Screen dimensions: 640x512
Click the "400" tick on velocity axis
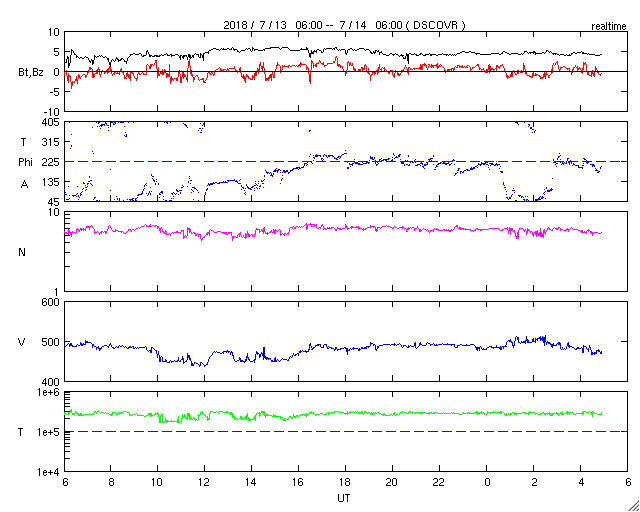pyautogui.click(x=52, y=382)
